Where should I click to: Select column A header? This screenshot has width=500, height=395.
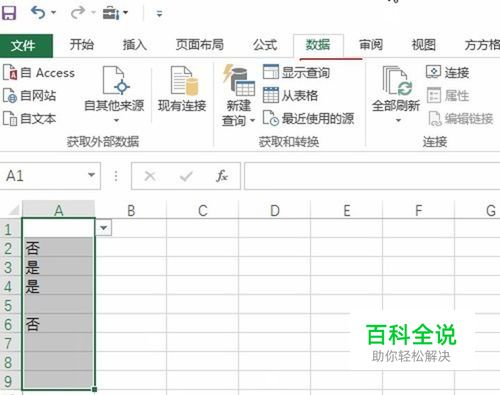pos(59,210)
